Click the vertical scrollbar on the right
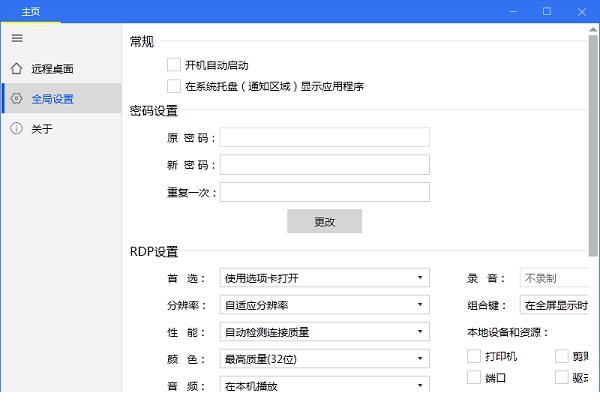 click(x=593, y=150)
